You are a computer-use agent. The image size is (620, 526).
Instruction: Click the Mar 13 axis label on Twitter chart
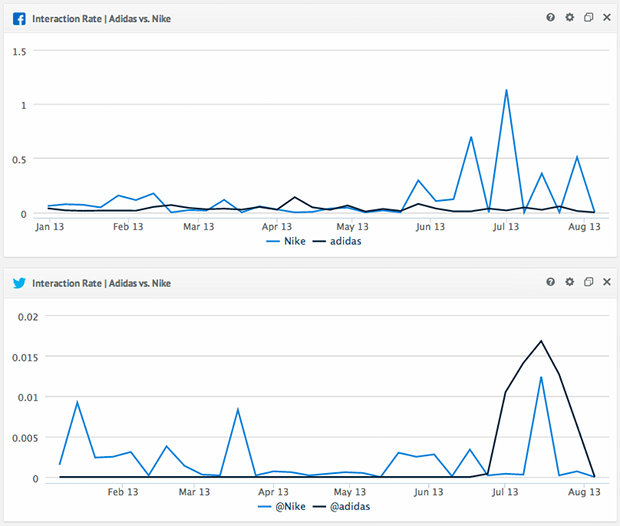click(194, 492)
